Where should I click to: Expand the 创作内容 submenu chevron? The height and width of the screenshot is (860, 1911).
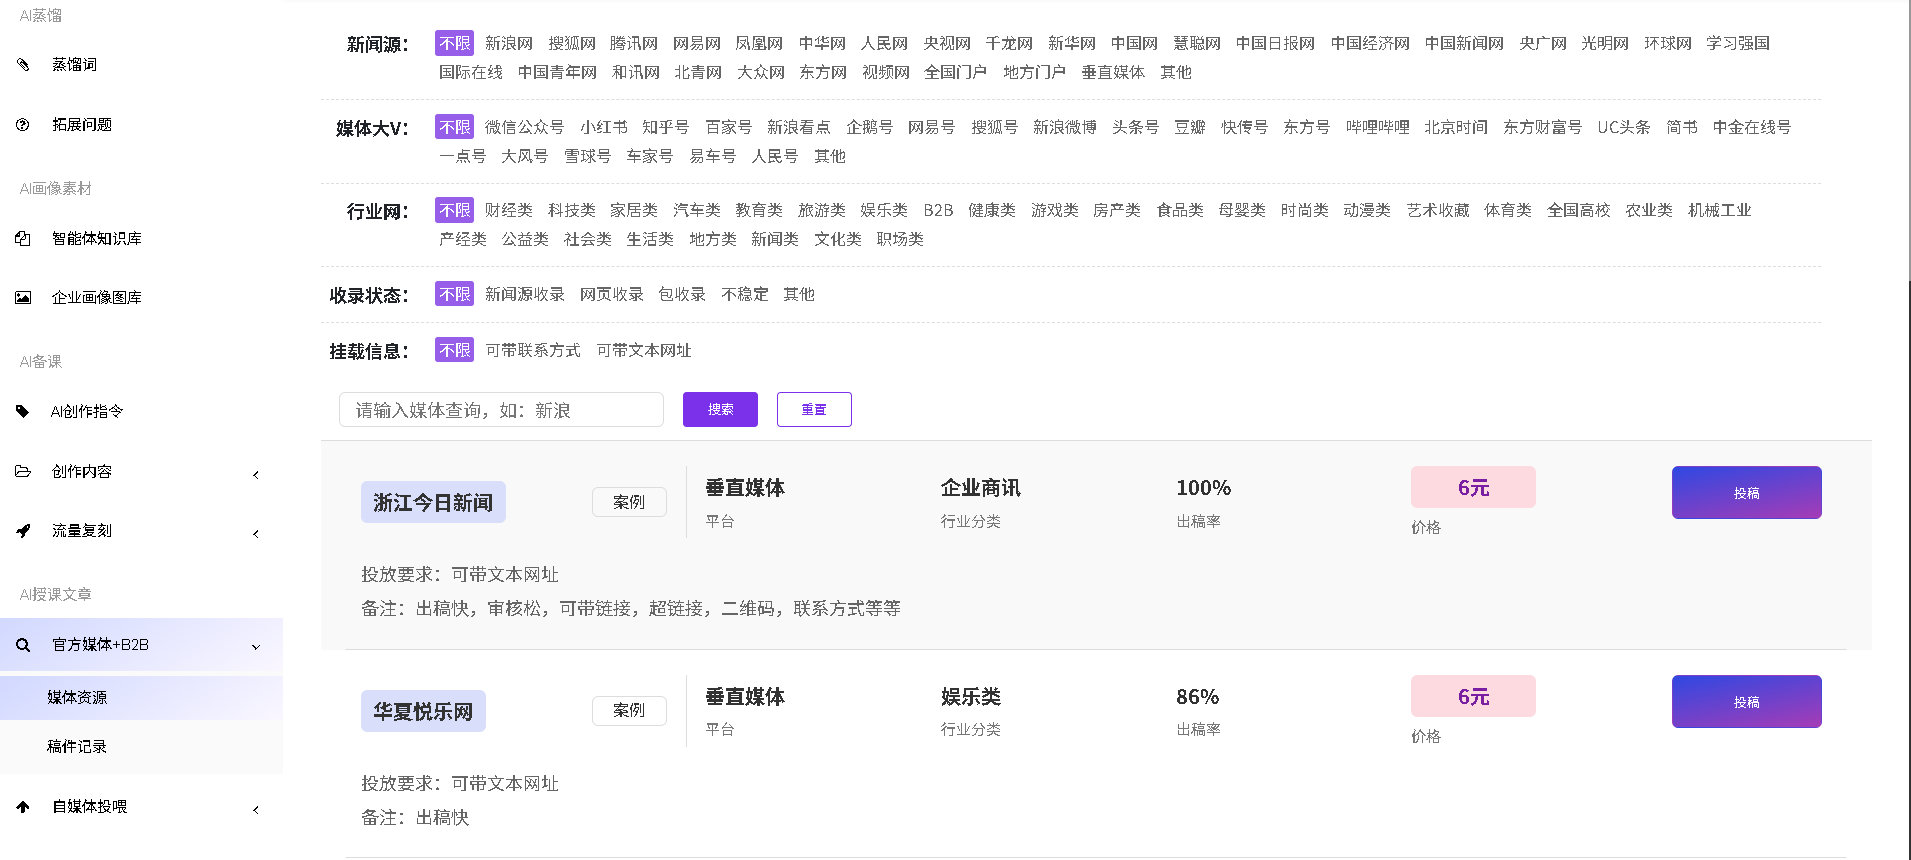coord(256,474)
